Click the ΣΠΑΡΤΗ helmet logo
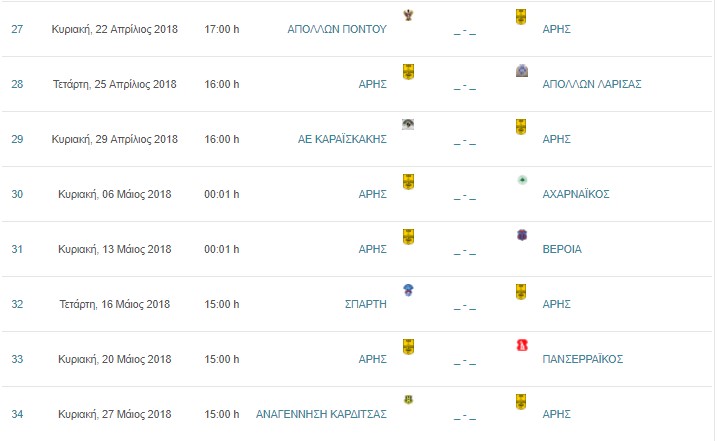 (x=408, y=290)
